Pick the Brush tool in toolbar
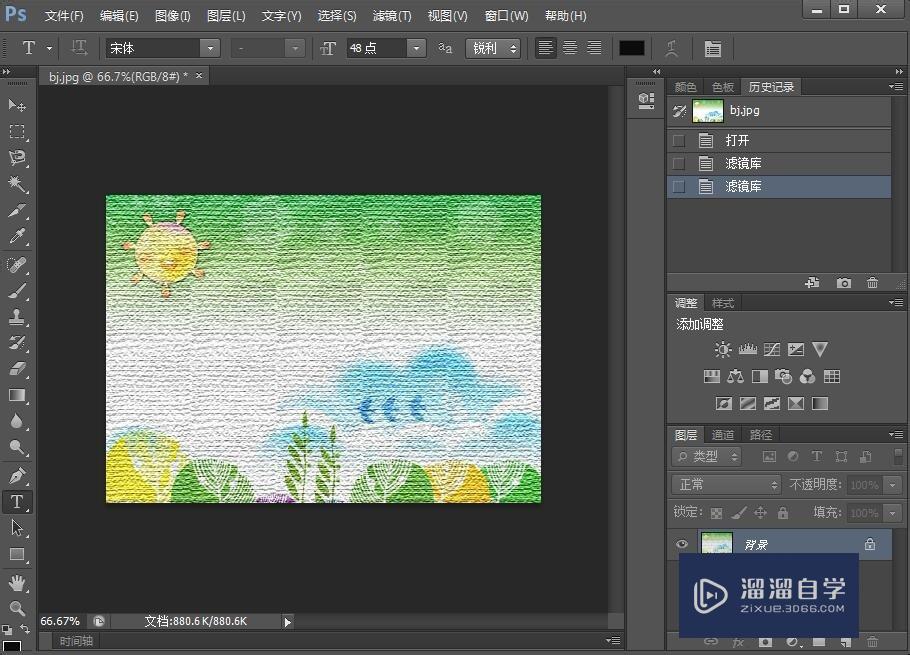Screen dimensions: 910x655 pyautogui.click(x=17, y=291)
